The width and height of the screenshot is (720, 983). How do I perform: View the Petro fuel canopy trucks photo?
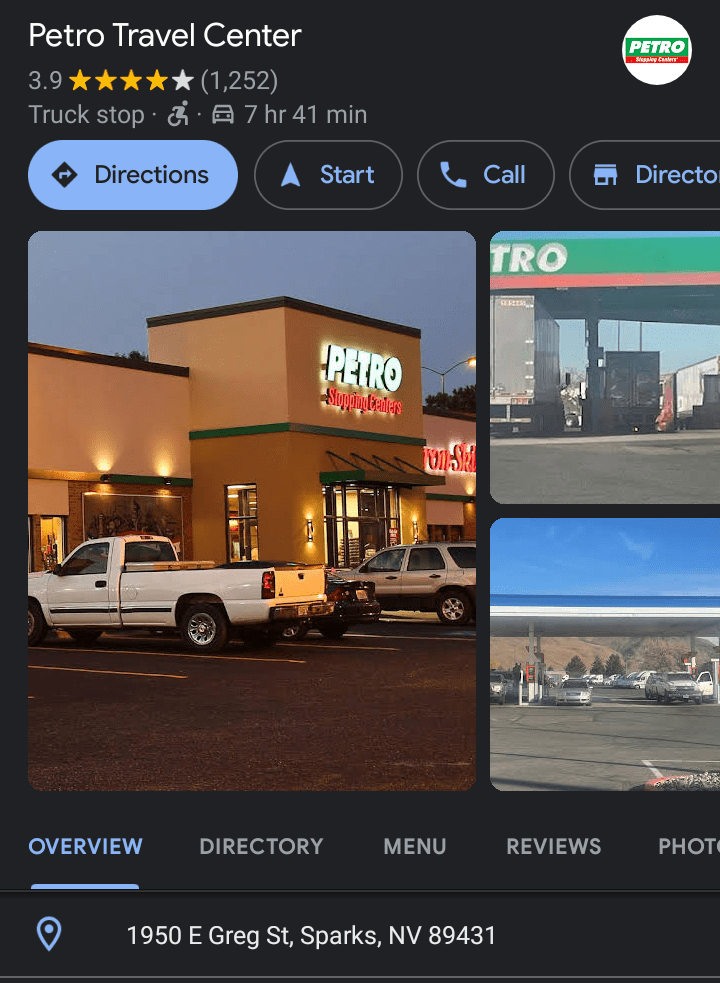(x=604, y=367)
